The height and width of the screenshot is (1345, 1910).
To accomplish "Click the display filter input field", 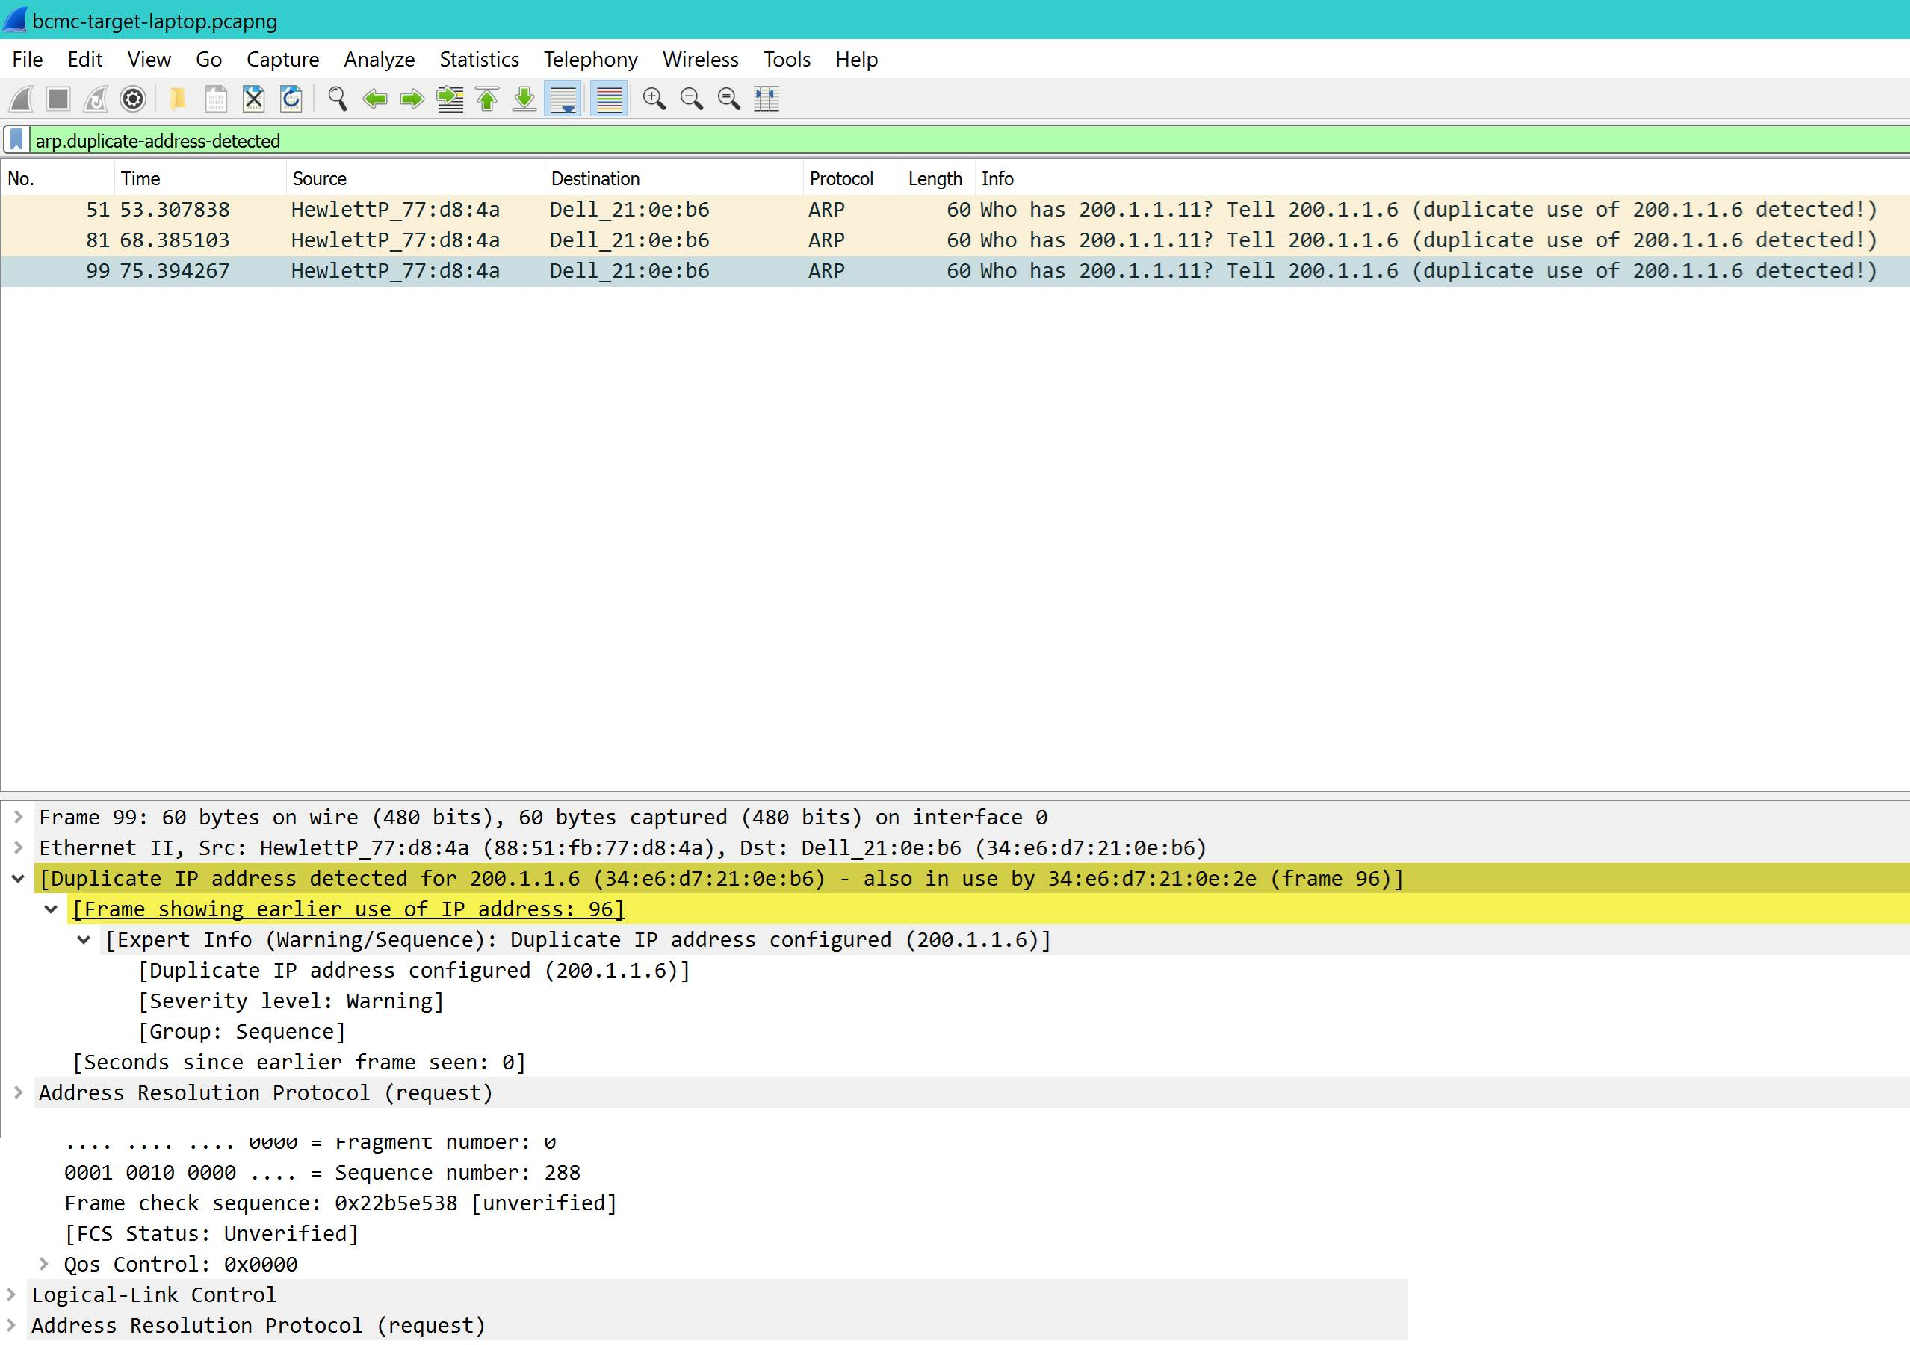I will (x=900, y=140).
